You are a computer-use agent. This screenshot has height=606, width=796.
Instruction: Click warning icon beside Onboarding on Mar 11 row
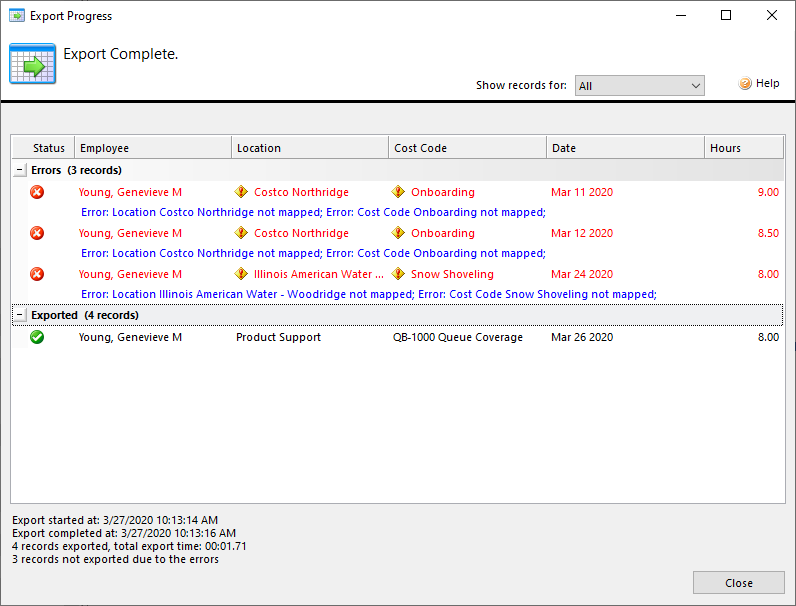click(x=398, y=192)
